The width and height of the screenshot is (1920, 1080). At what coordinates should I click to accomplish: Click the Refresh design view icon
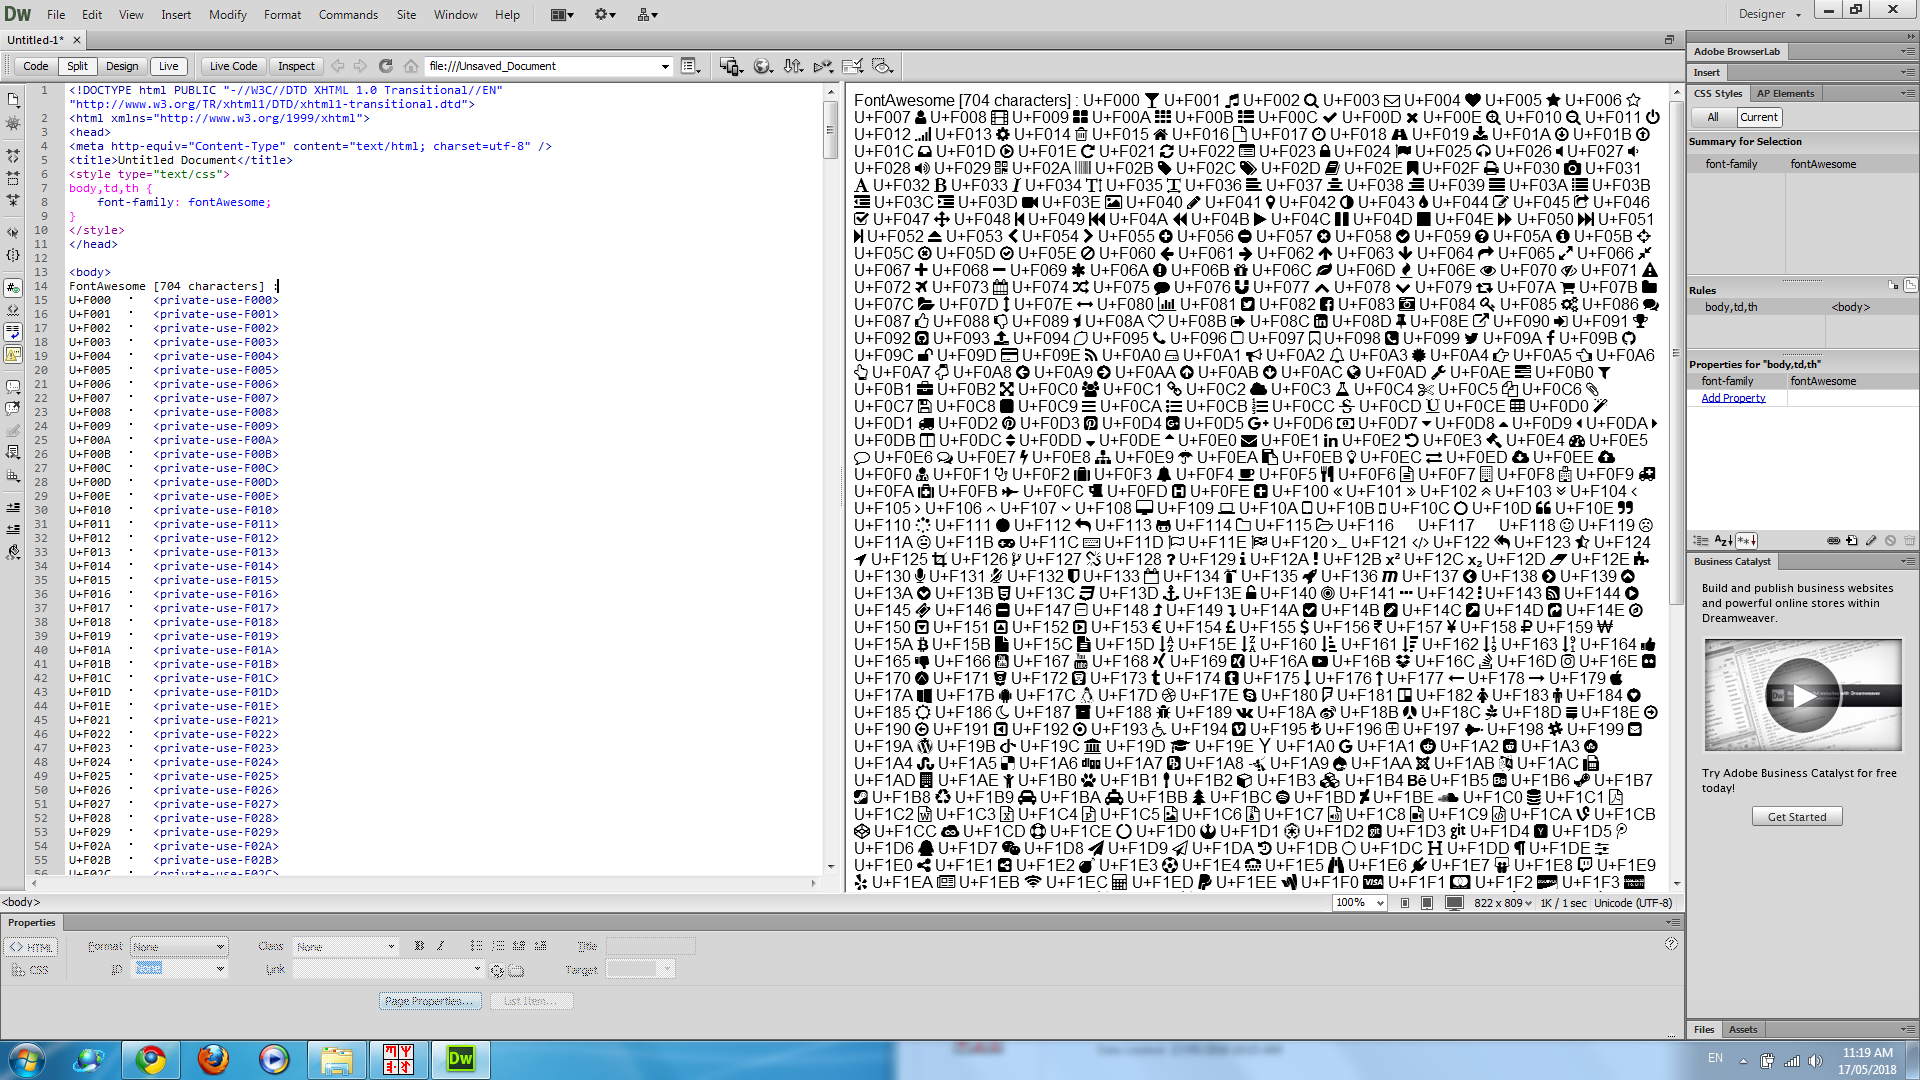[x=385, y=66]
